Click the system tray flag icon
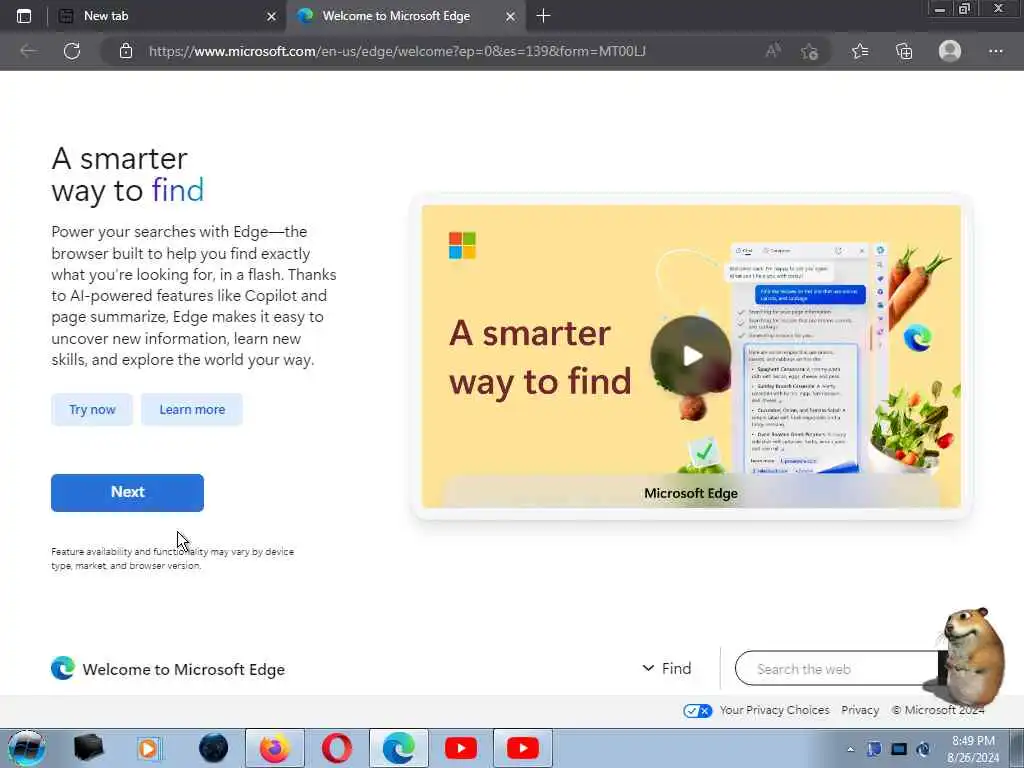The width and height of the screenshot is (1024, 768). click(874, 750)
